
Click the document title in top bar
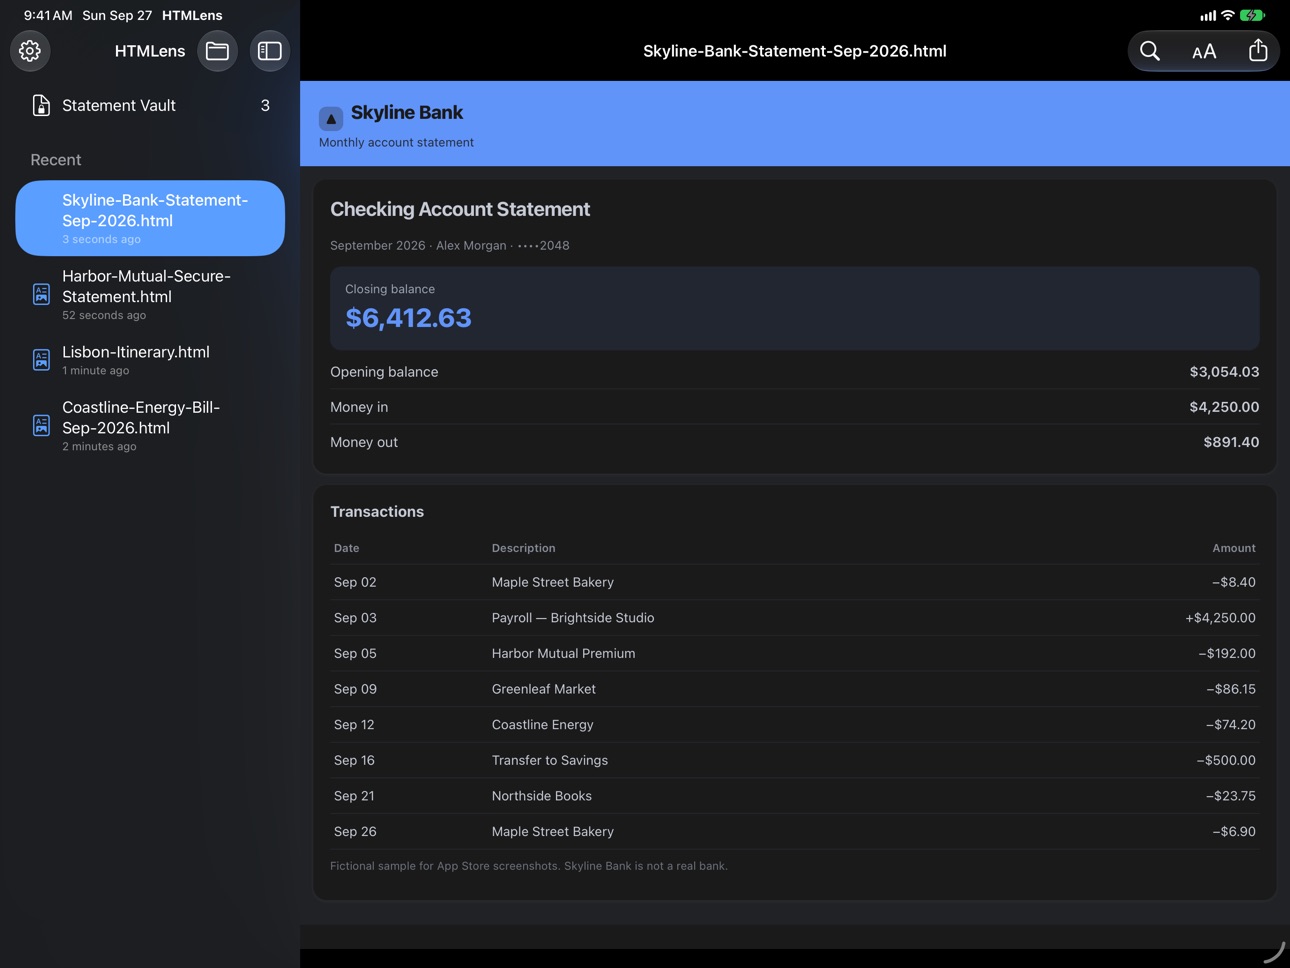(x=794, y=51)
